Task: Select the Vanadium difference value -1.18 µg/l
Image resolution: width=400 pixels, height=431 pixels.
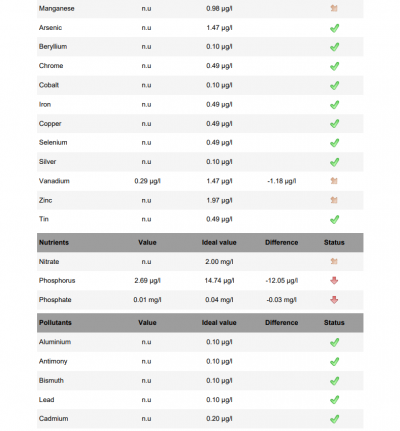Action: 282,181
